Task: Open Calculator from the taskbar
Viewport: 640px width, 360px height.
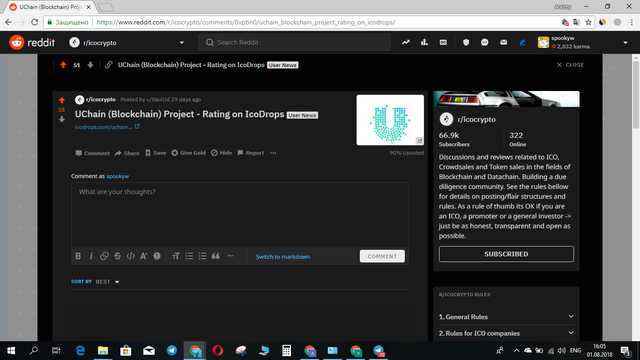Action: [287, 351]
